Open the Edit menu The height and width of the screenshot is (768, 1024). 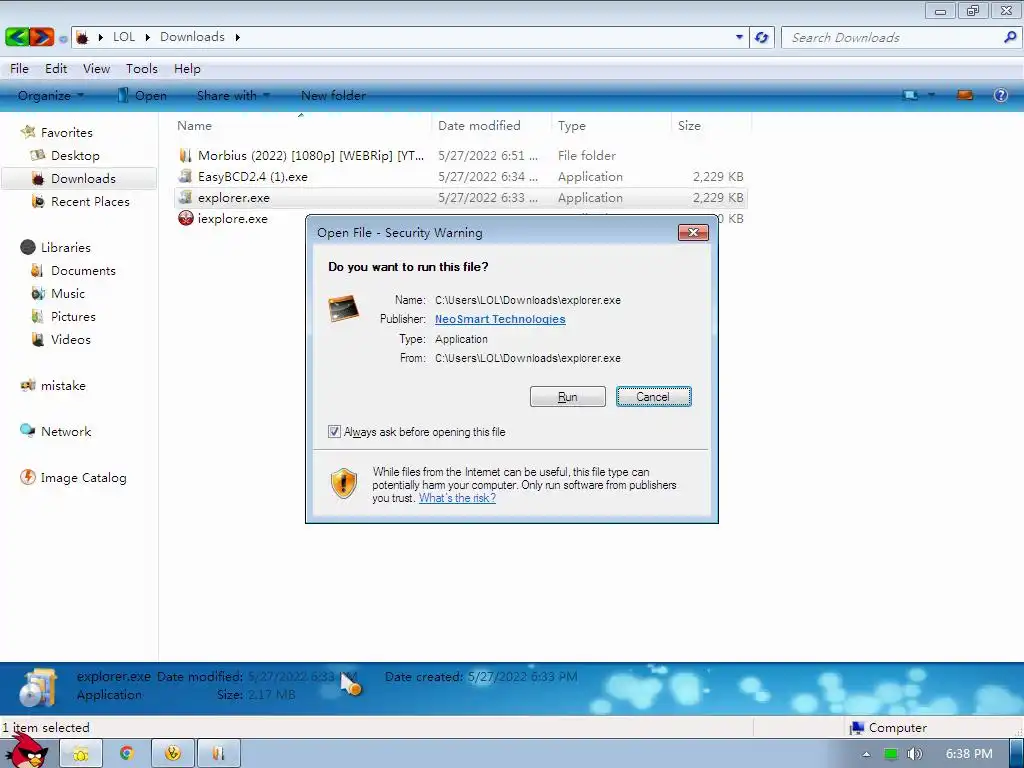pos(56,69)
